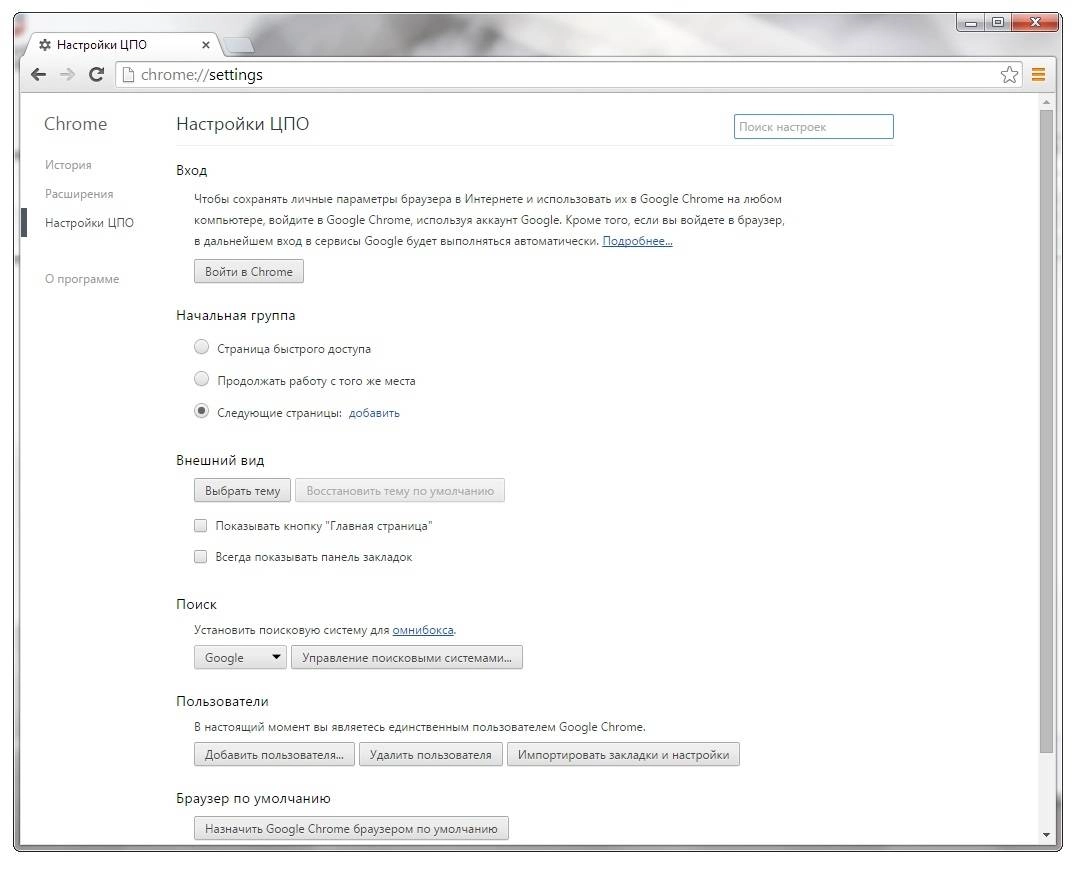The width and height of the screenshot is (1080, 871).
Task: Click Восстановить тему по умолчанию button
Action: [400, 491]
